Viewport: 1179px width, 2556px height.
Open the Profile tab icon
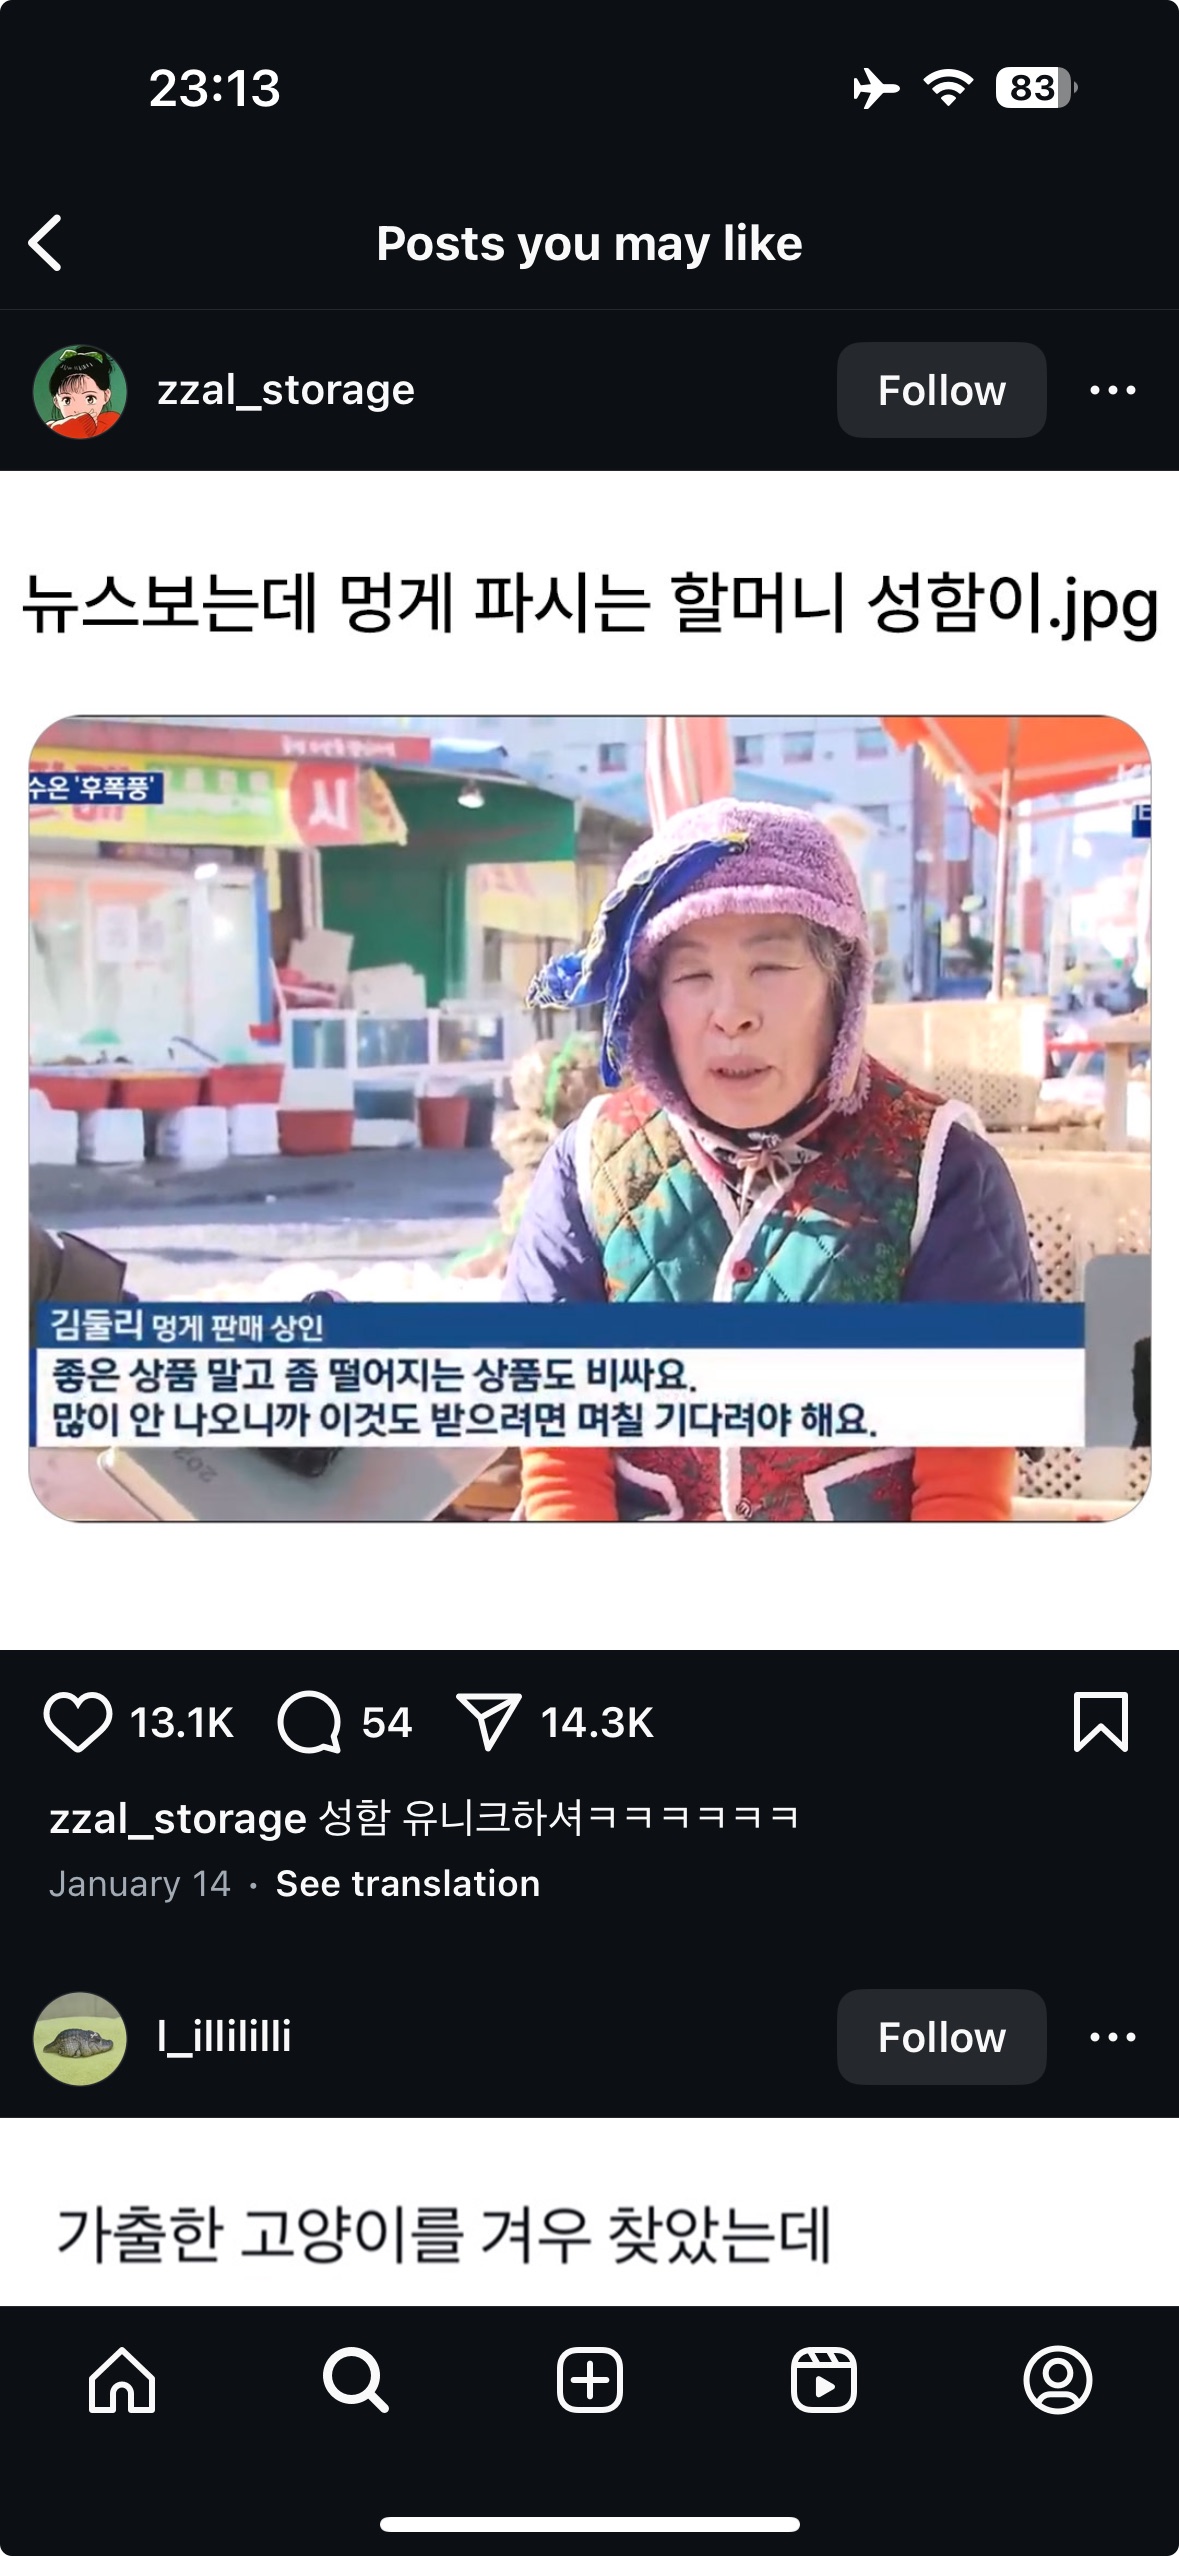pyautogui.click(x=1057, y=2380)
